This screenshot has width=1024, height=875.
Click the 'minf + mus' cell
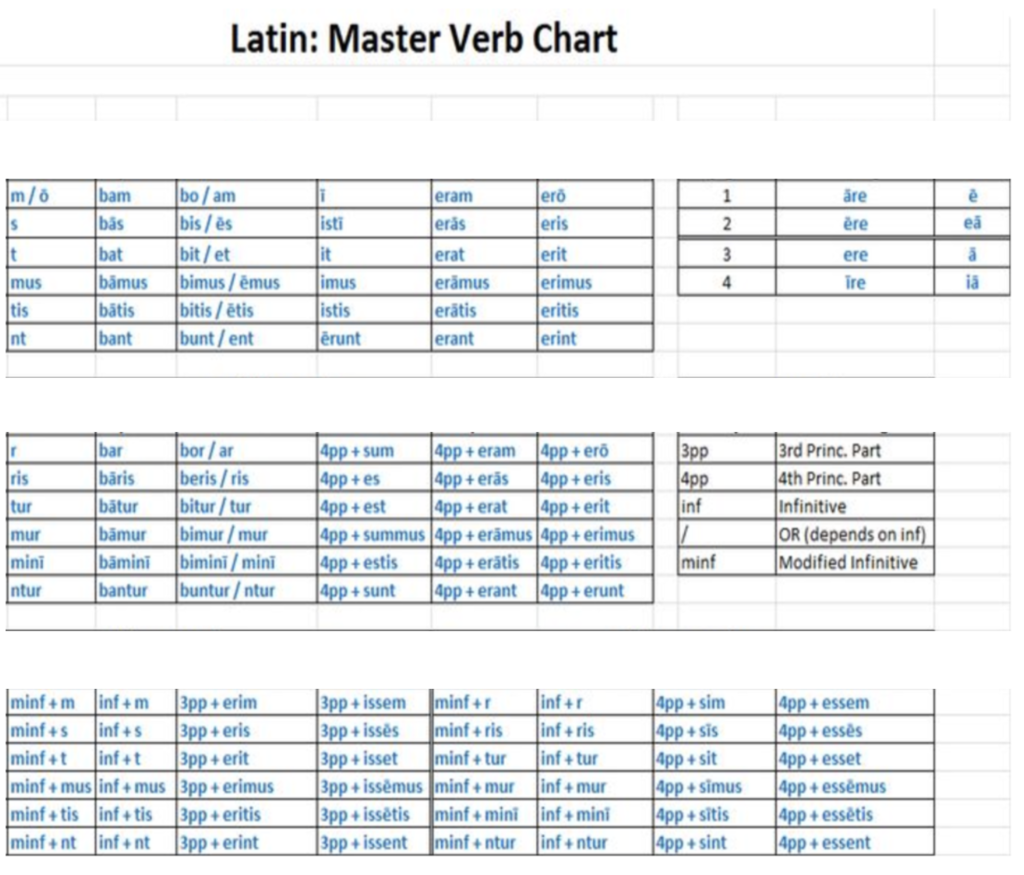(51, 786)
